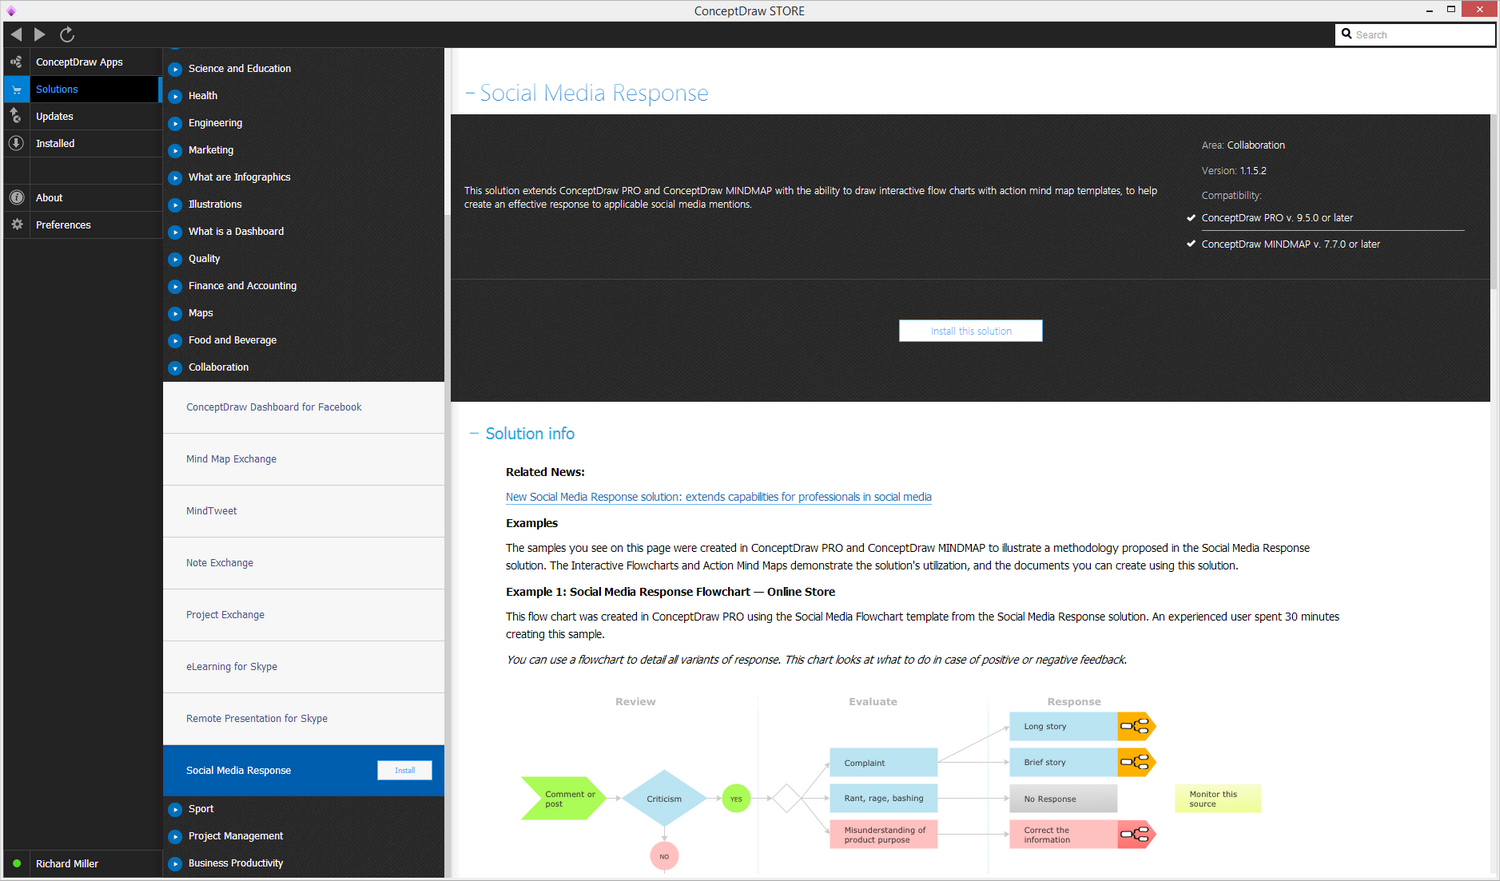Open the New Social Media Response solution news link

point(718,497)
